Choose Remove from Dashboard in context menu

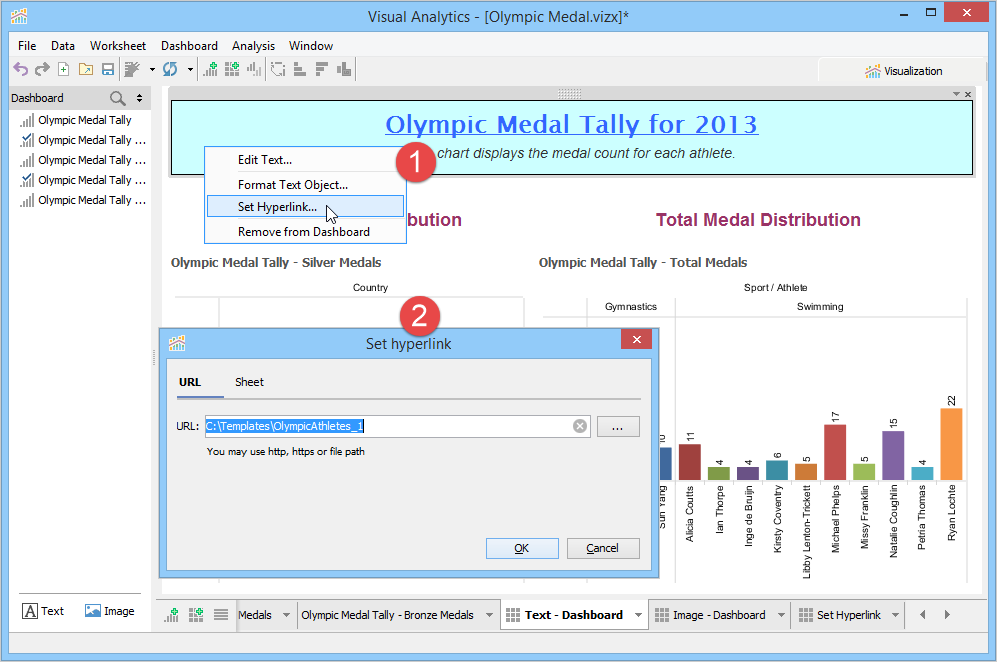(305, 232)
